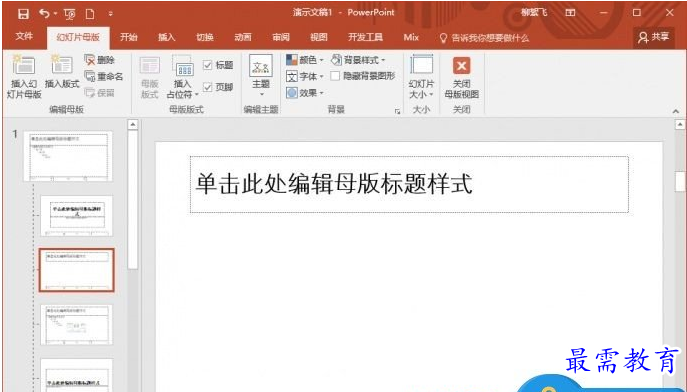The width and height of the screenshot is (687, 392).
Task: Click the 母版版式 master layout button
Action: click(x=149, y=77)
